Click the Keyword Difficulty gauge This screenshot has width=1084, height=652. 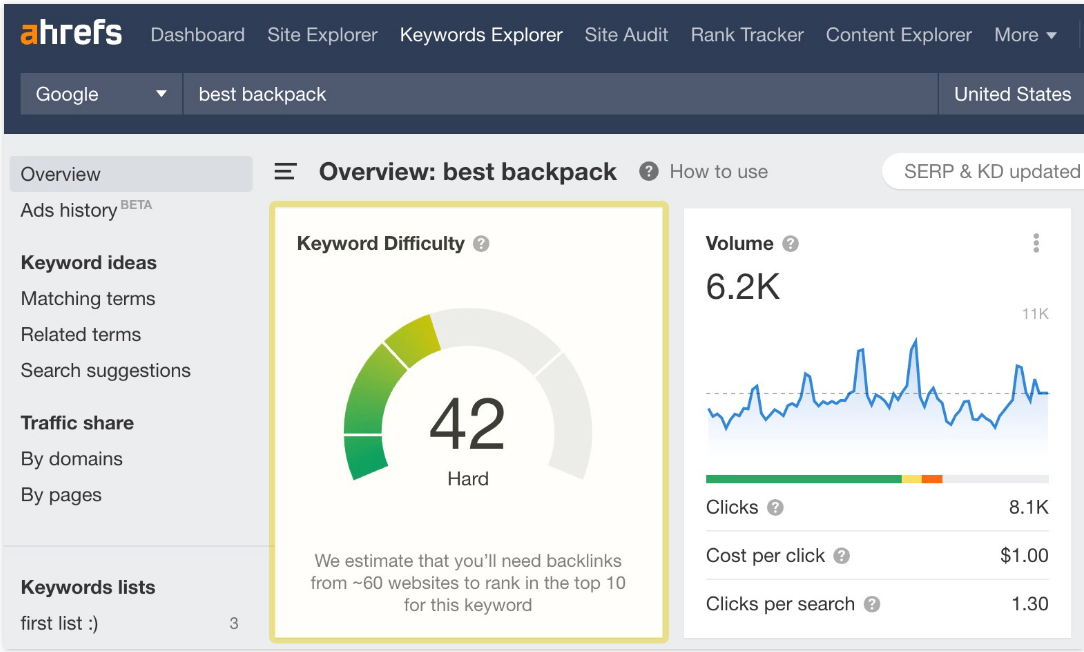(x=468, y=394)
